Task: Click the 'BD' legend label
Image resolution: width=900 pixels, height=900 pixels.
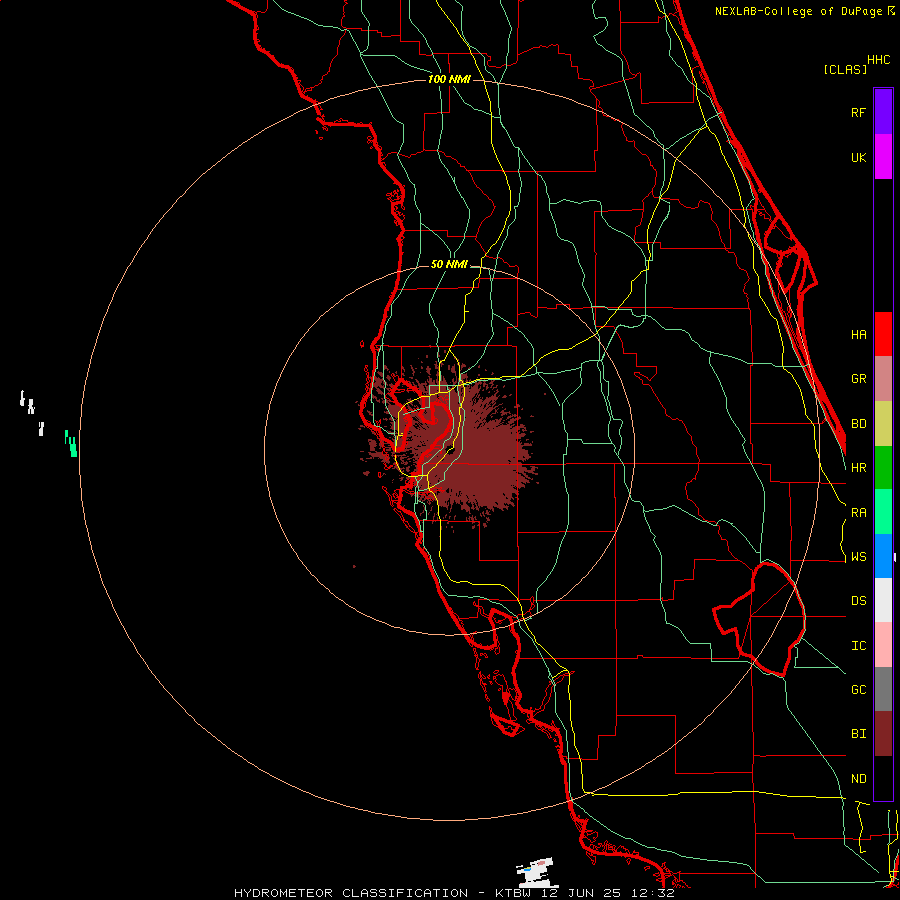Action: coord(858,424)
